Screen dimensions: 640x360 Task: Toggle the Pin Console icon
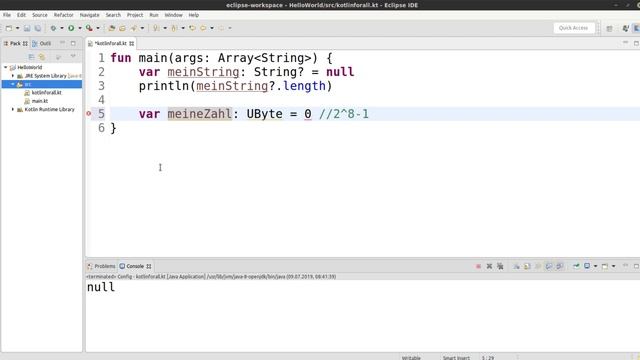pyautogui.click(x=576, y=267)
